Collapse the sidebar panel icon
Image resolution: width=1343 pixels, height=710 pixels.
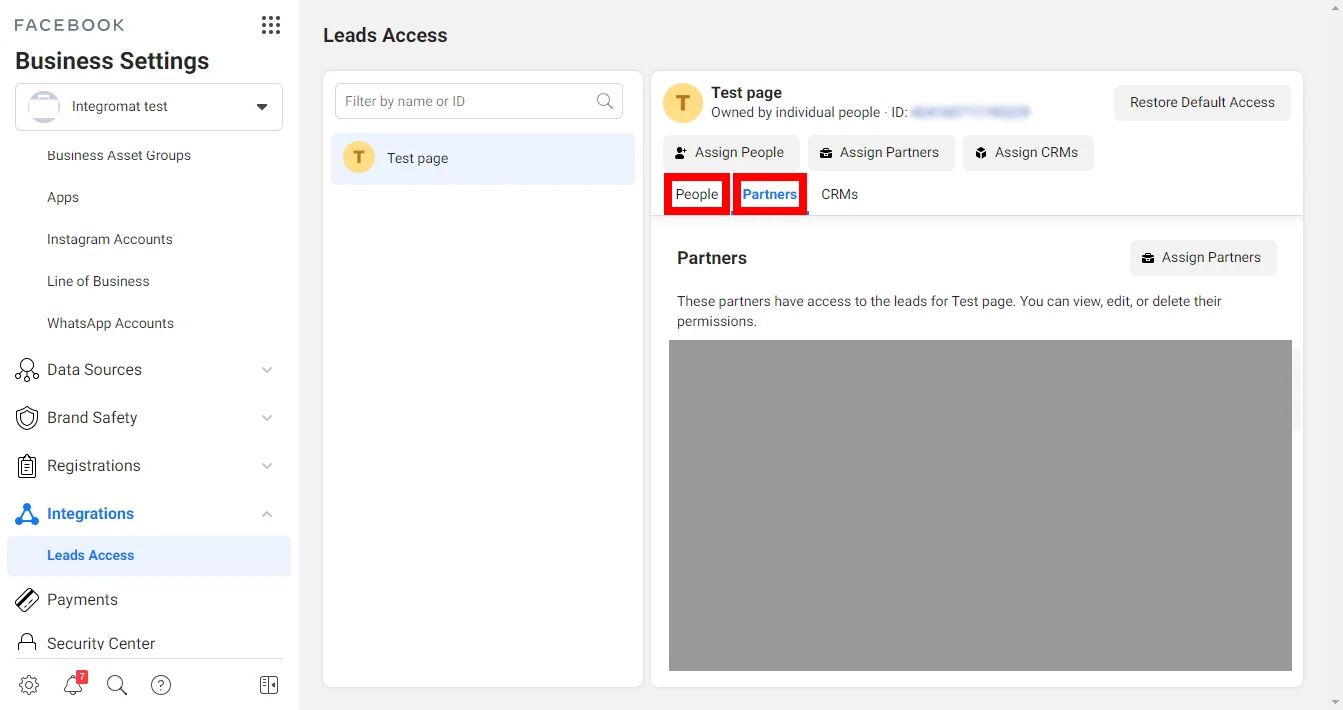tap(269, 685)
